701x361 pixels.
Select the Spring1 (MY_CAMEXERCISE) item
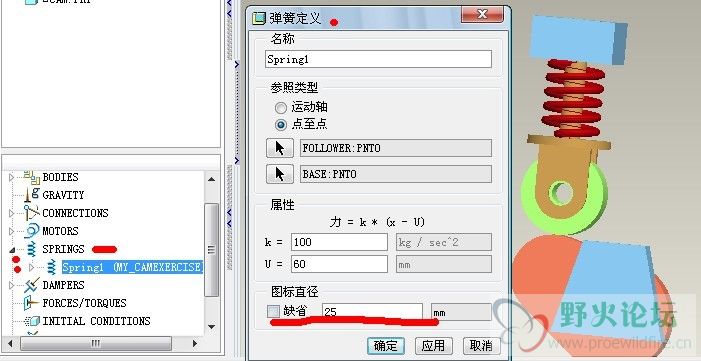[x=132, y=267]
